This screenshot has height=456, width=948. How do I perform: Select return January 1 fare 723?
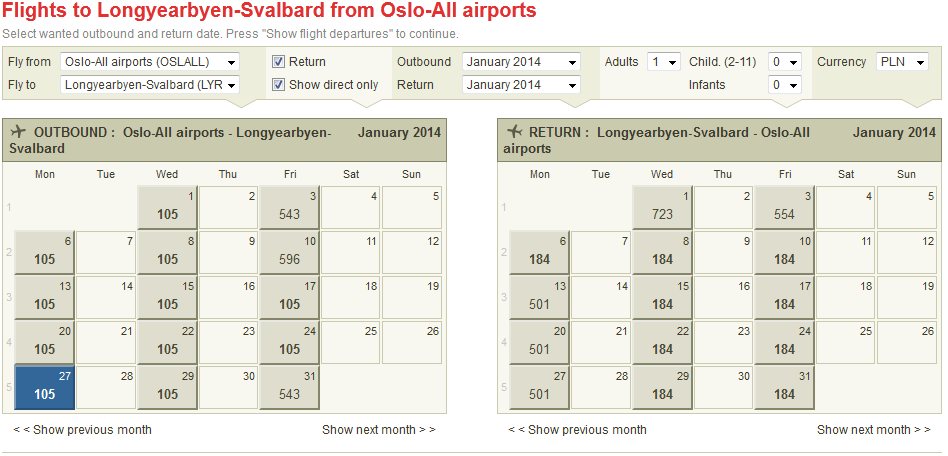click(663, 207)
